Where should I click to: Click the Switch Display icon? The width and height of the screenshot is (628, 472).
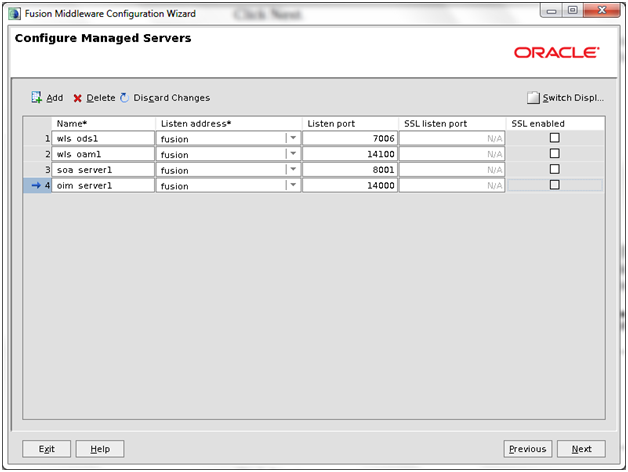click(533, 98)
